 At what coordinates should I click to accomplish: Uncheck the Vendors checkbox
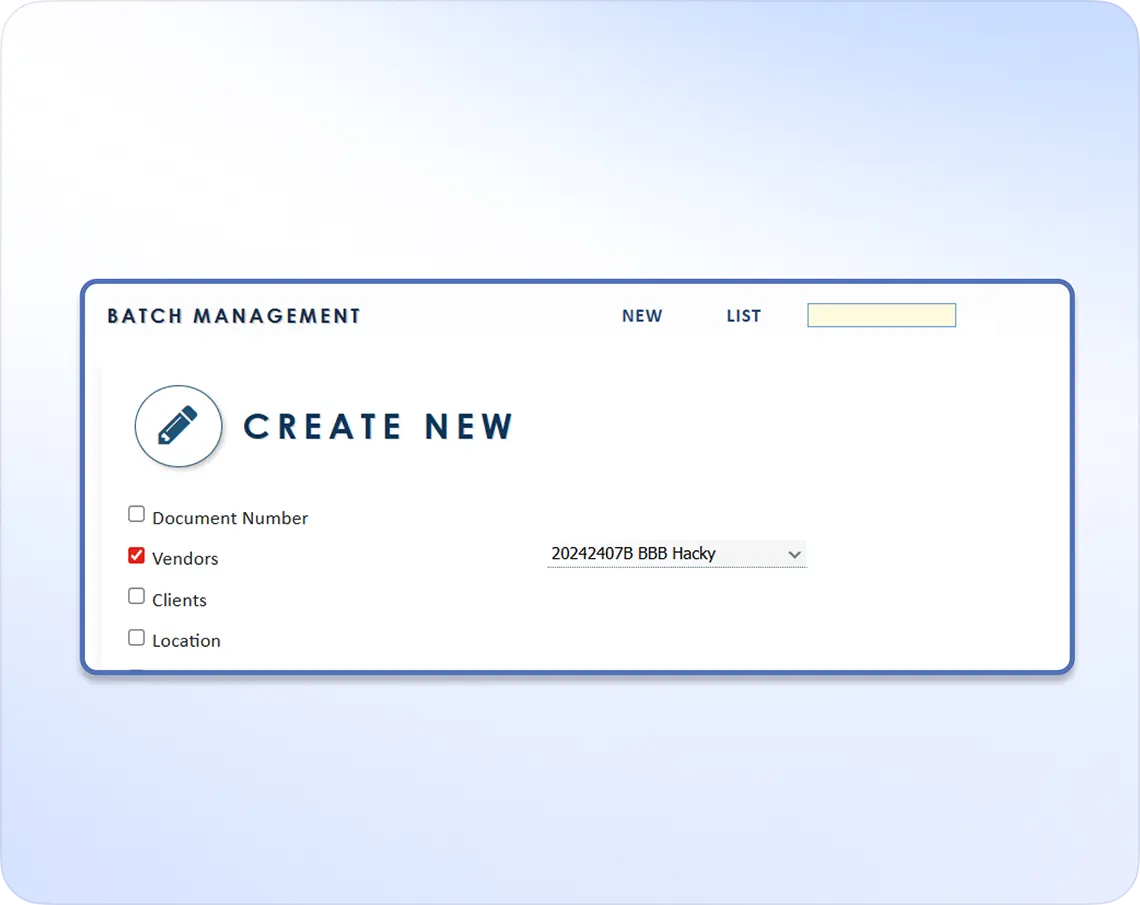136,555
